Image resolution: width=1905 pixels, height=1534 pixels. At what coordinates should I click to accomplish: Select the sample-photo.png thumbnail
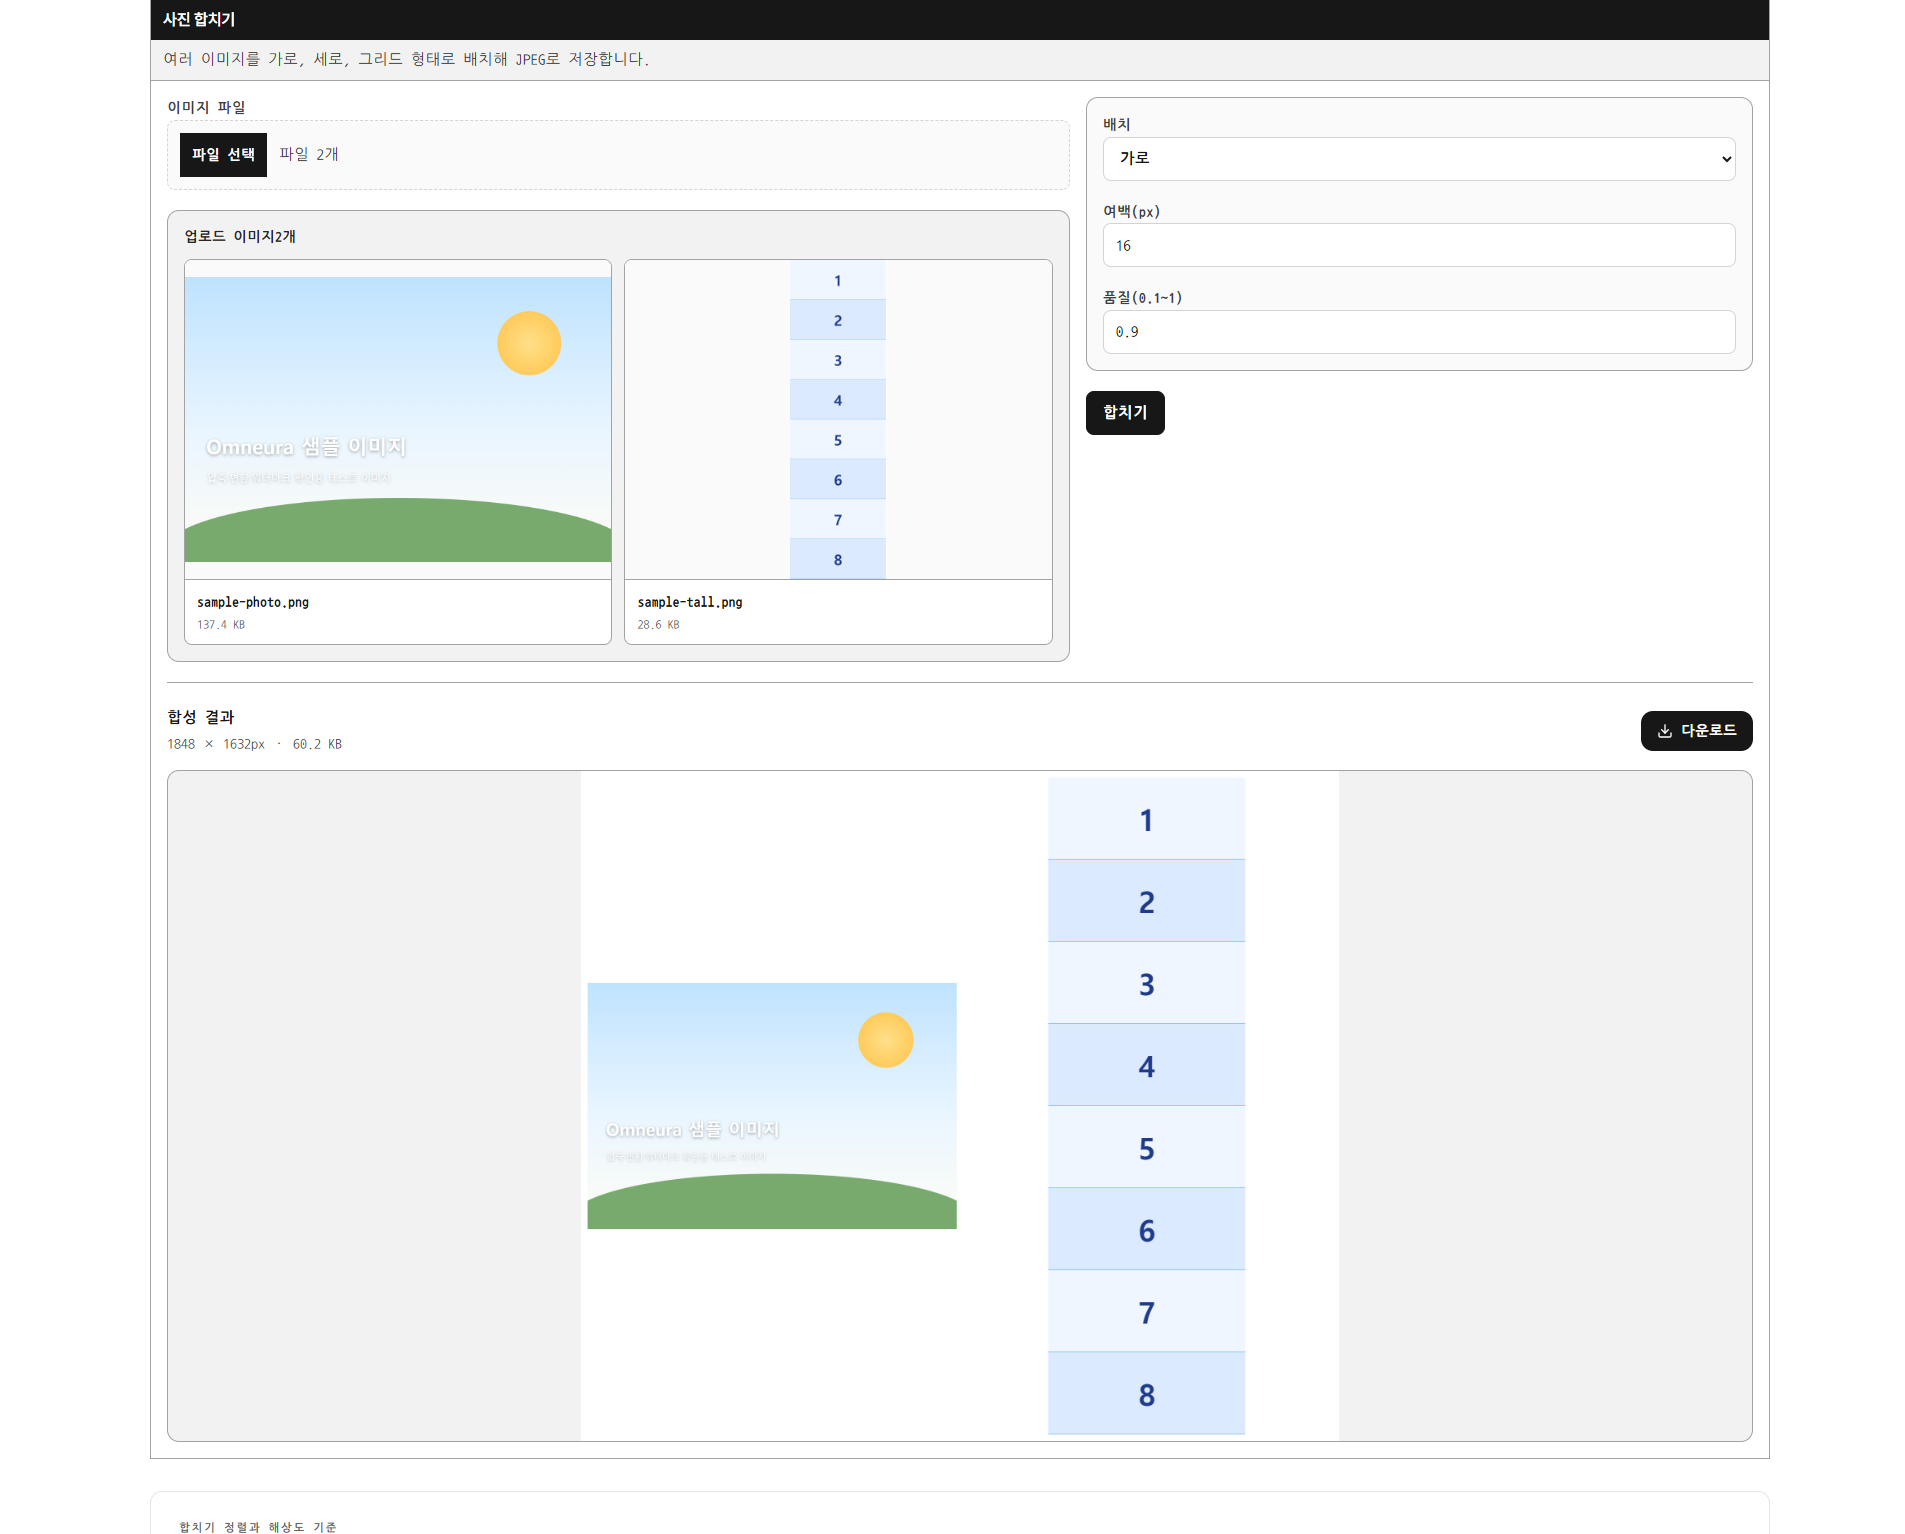(398, 419)
